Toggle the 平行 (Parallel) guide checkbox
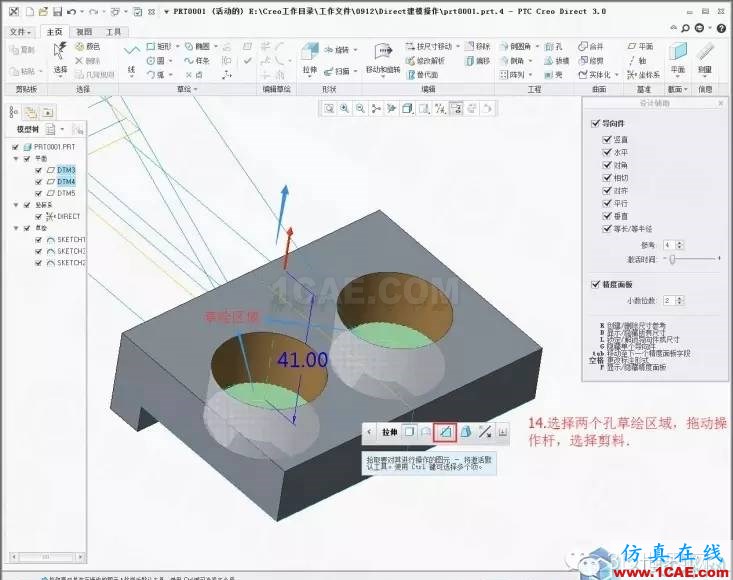The width and height of the screenshot is (733, 580). (x=607, y=203)
